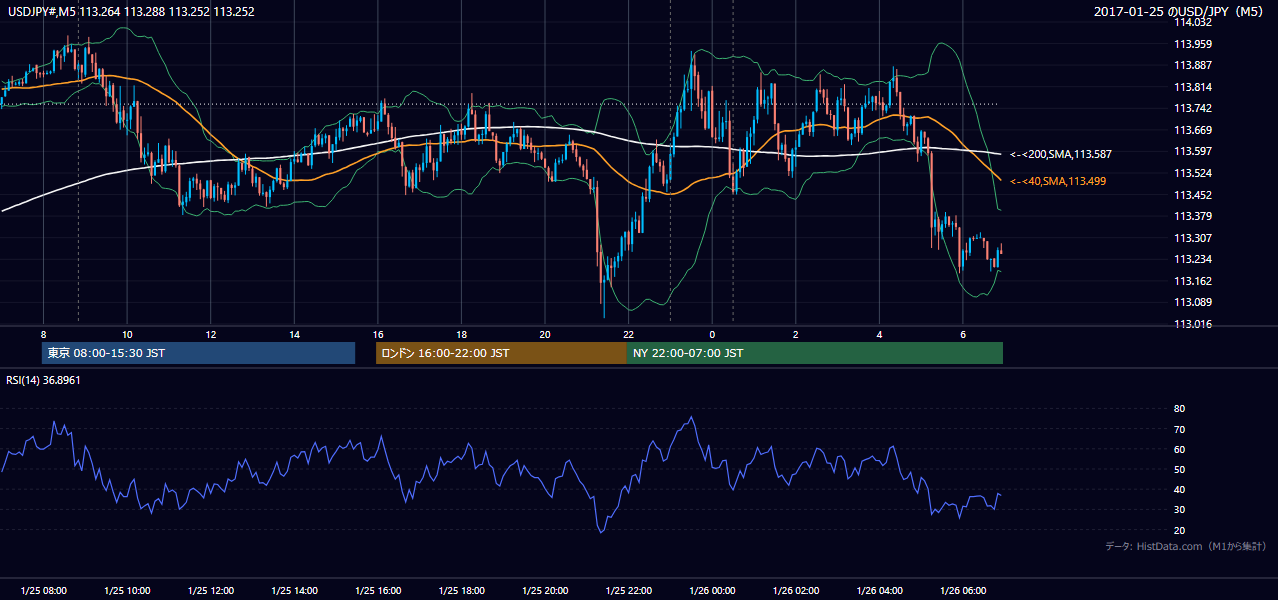Click the 40 SMA 113.499 label
The height and width of the screenshot is (600, 1278).
(1057, 181)
